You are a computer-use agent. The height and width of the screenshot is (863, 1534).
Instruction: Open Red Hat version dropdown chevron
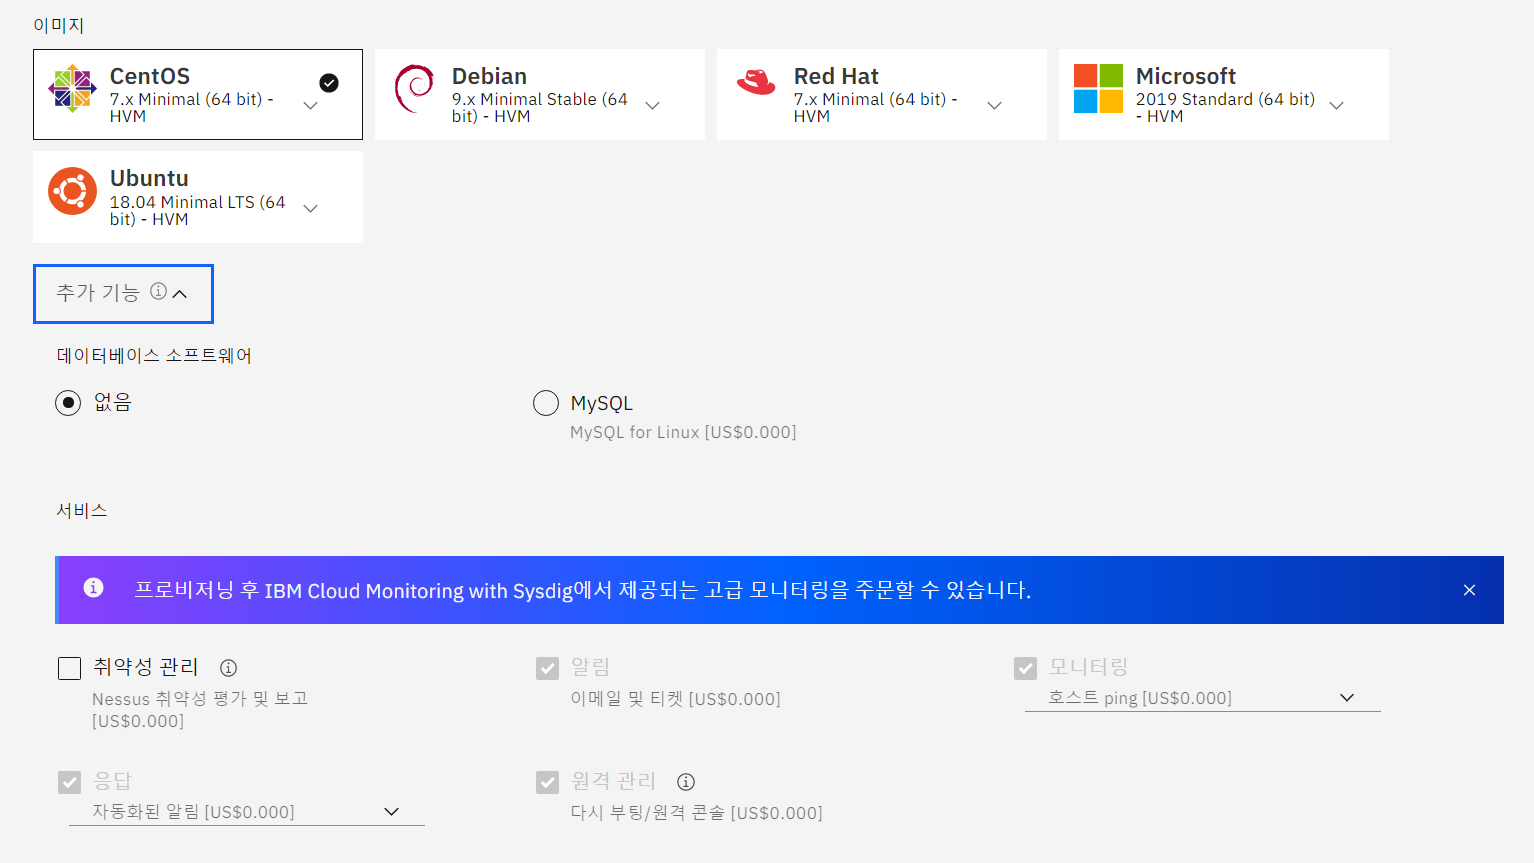pos(995,106)
